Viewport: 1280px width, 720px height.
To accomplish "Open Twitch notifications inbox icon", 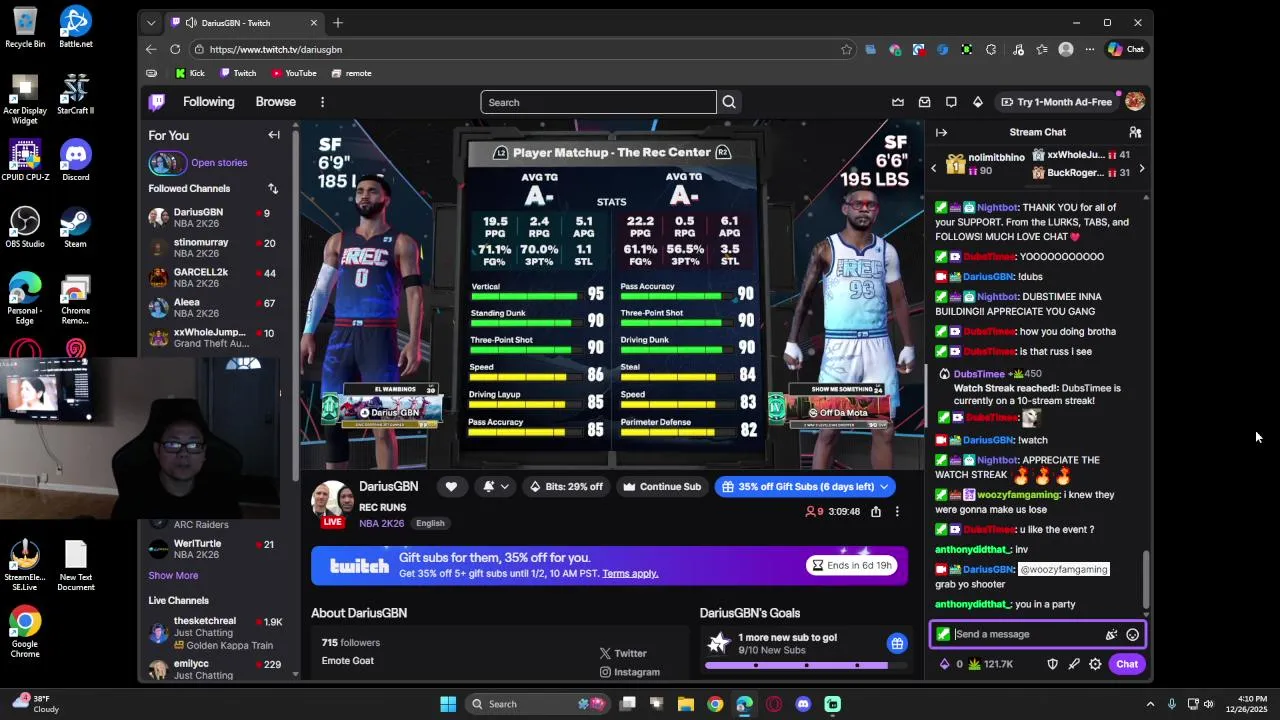I will (924, 102).
